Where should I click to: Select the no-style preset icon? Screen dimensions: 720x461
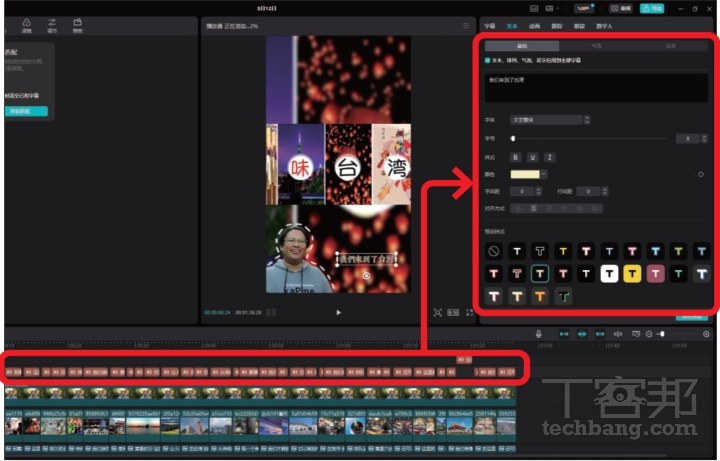[x=494, y=251]
